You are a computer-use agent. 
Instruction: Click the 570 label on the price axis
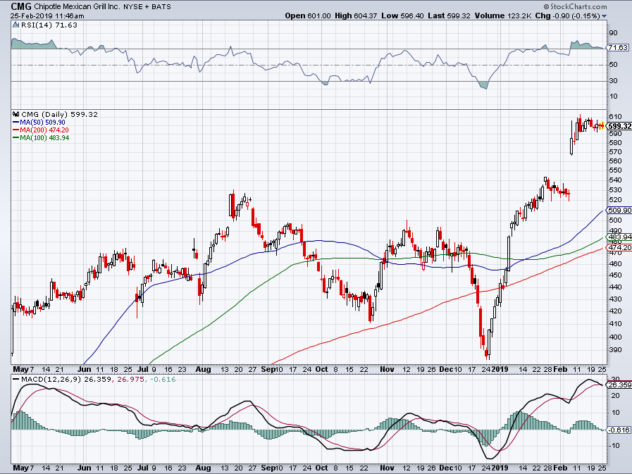[615, 152]
